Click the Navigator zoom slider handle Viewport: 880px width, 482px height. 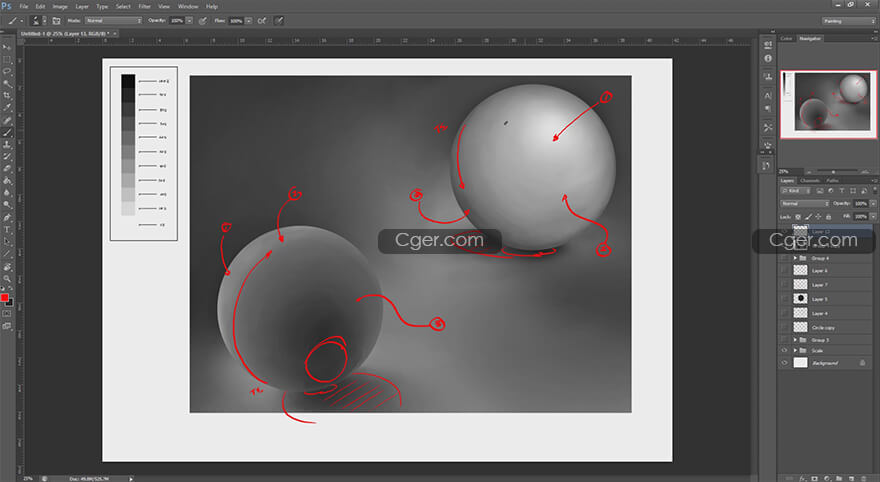point(833,172)
